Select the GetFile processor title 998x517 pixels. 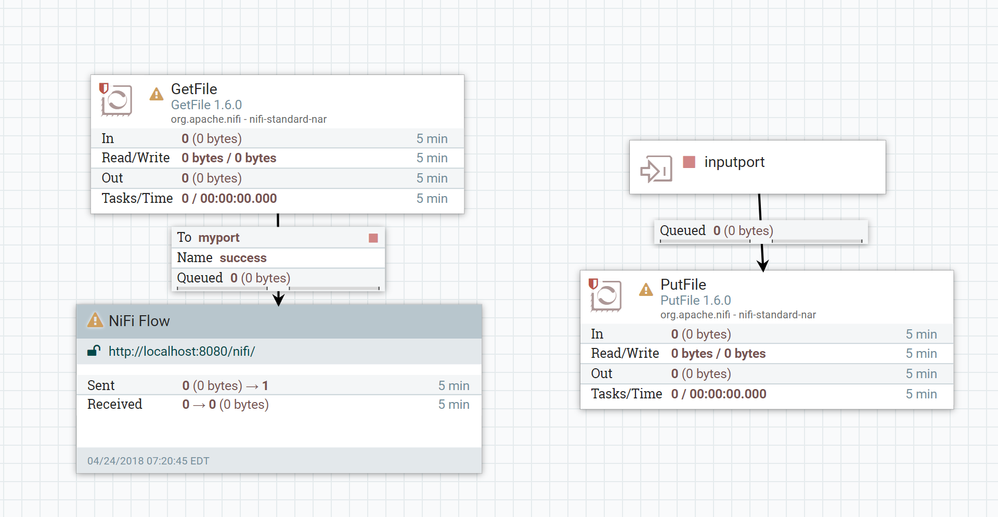[x=193, y=89]
